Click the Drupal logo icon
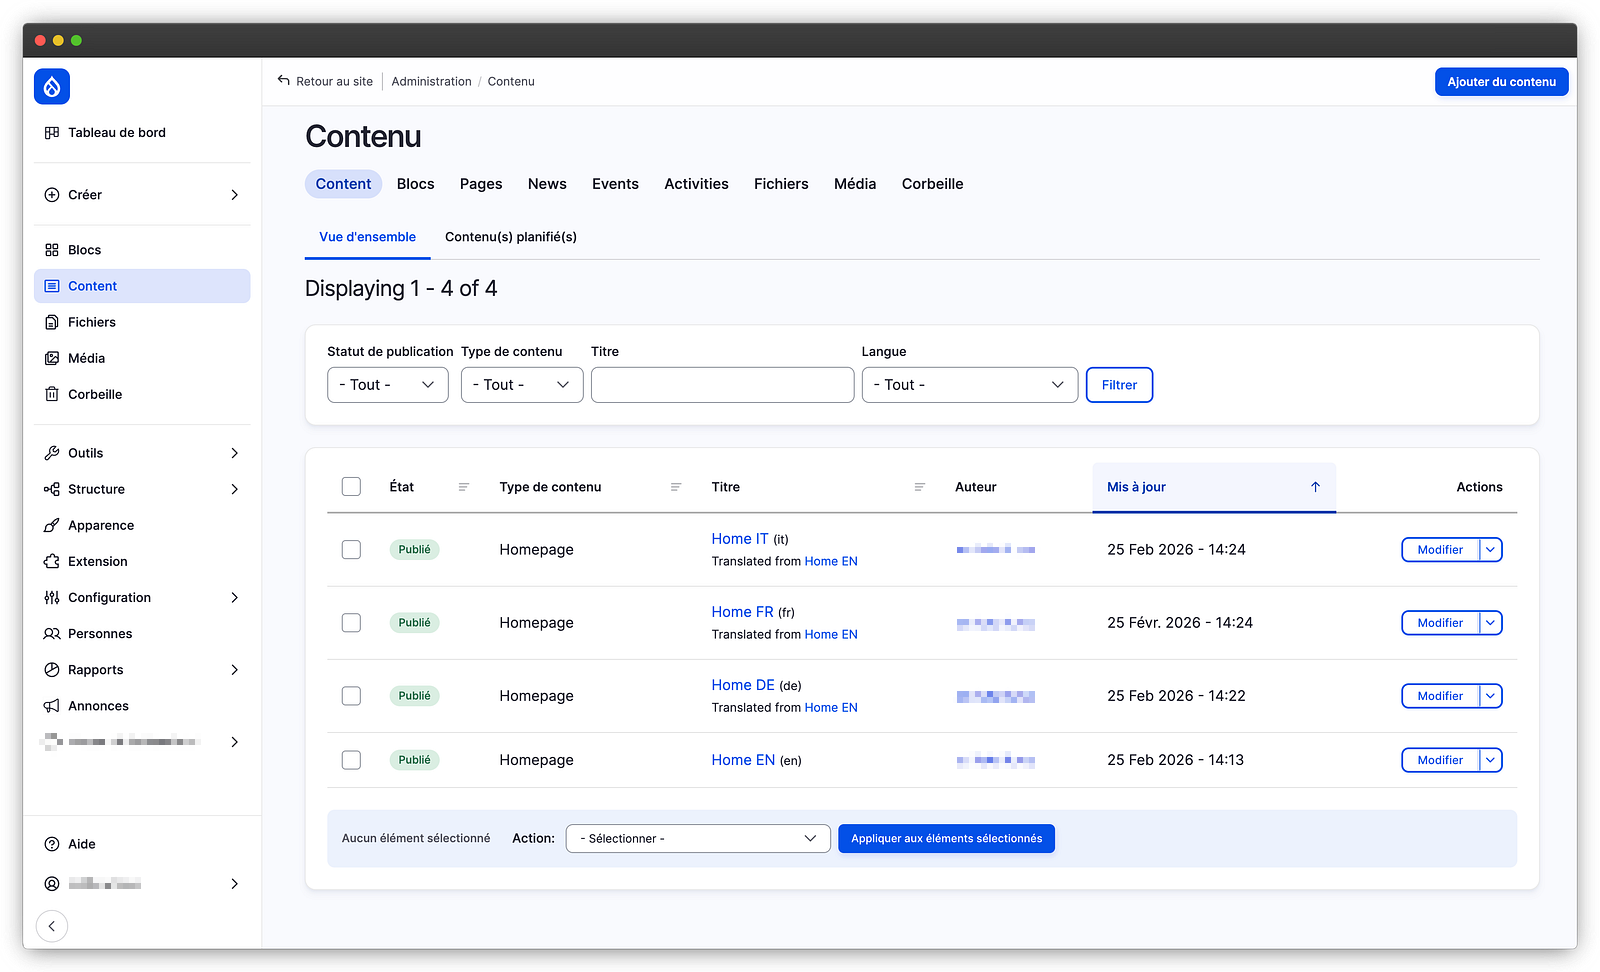Image resolution: width=1600 pixels, height=972 pixels. click(x=52, y=87)
